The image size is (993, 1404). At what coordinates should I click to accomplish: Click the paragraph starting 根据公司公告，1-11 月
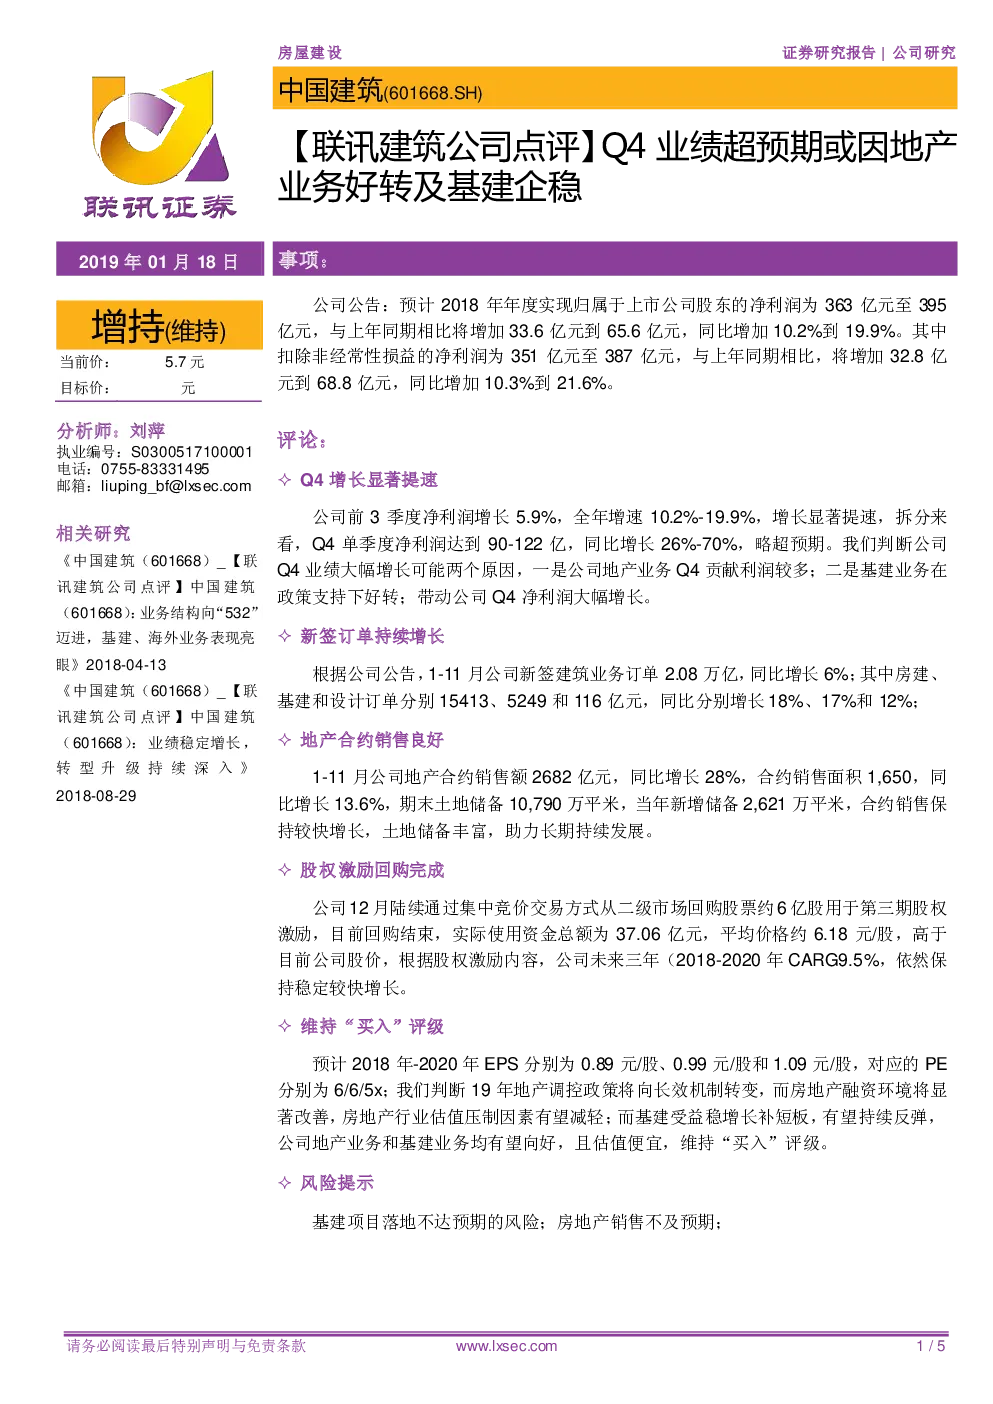(x=612, y=687)
